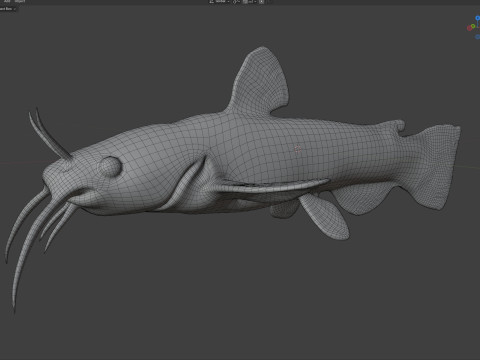Open the Select Box drag mode dropdown

(7, 9)
